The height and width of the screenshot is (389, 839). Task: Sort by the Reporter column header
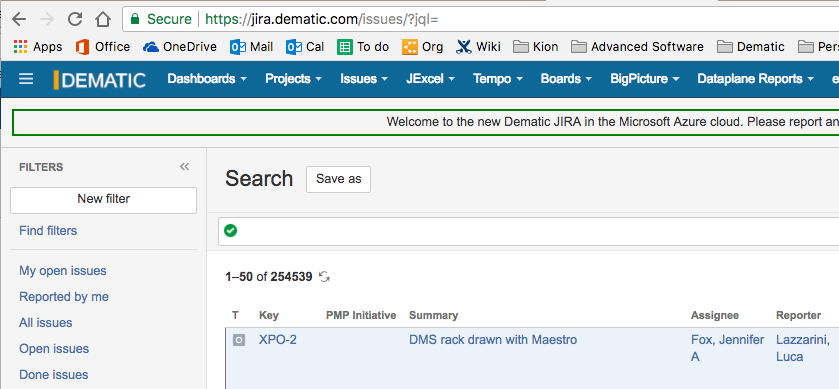(798, 316)
